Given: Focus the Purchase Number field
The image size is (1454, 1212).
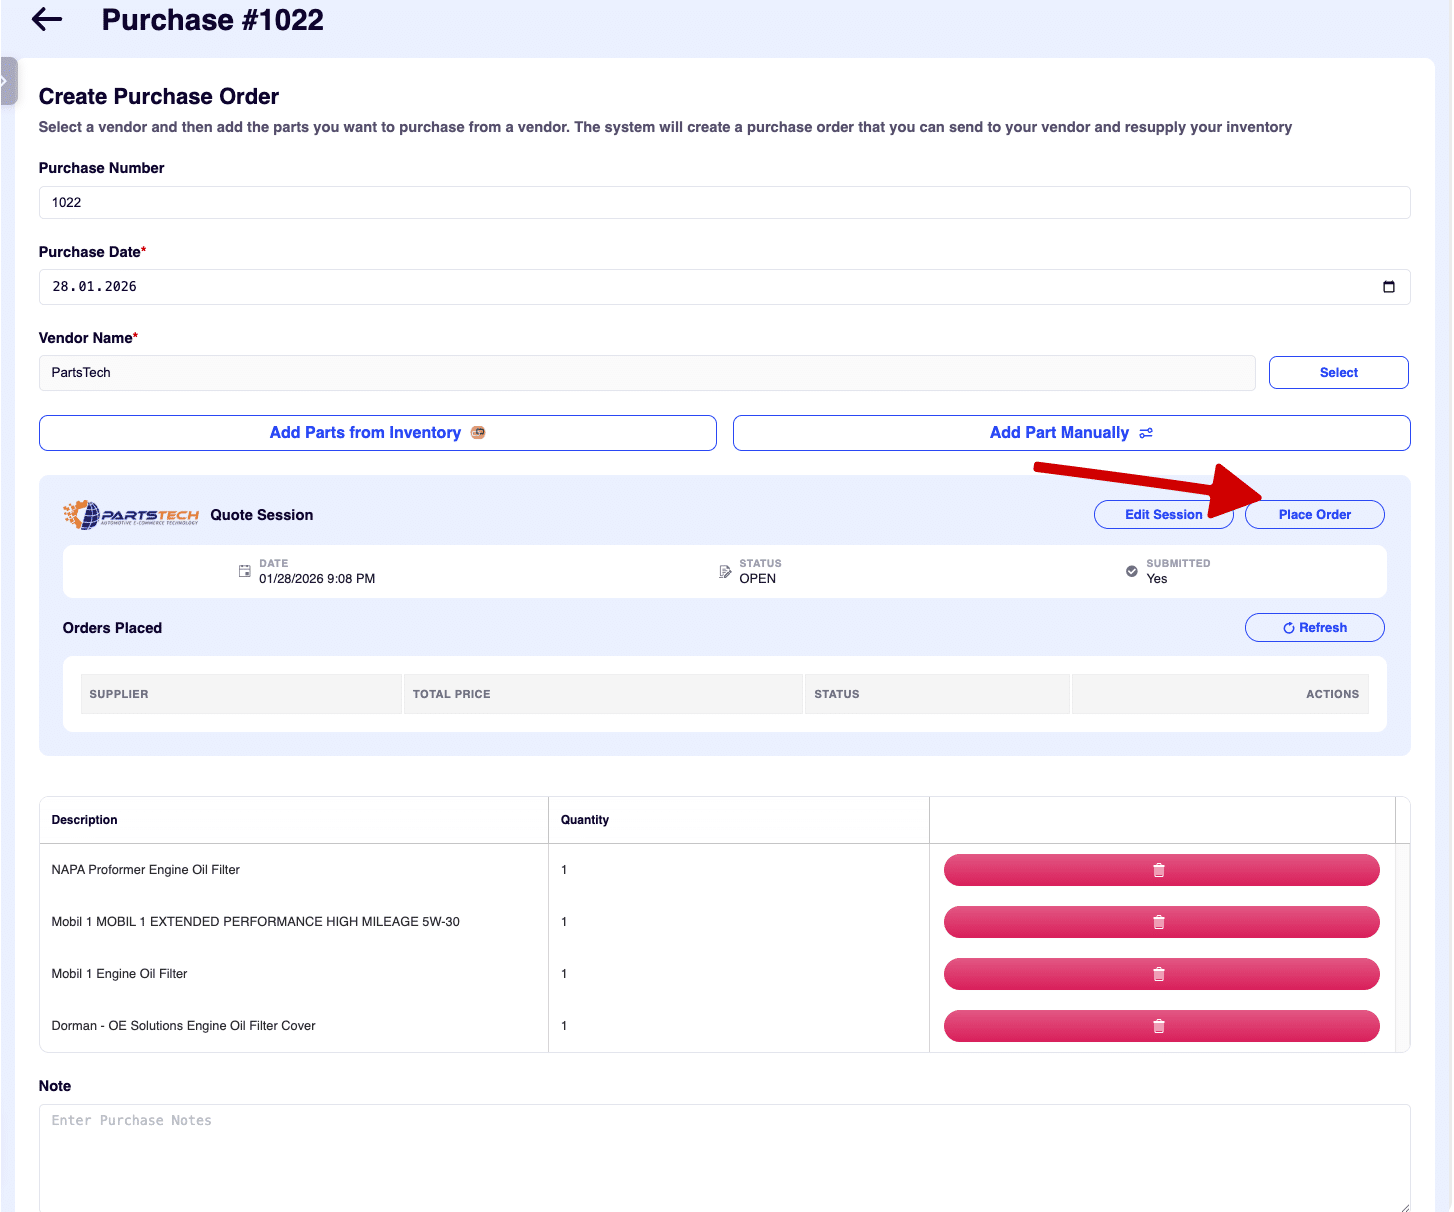Looking at the screenshot, I should click(x=724, y=203).
